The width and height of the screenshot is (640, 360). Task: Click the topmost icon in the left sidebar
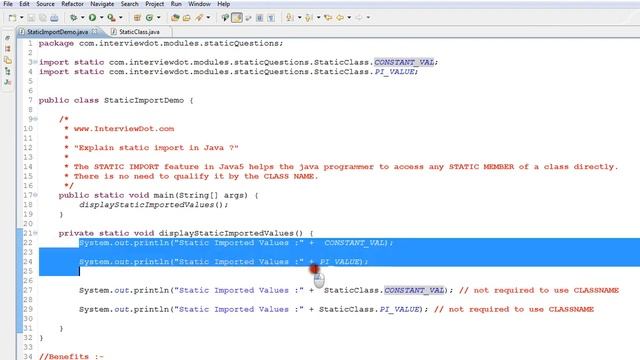[x=7, y=38]
